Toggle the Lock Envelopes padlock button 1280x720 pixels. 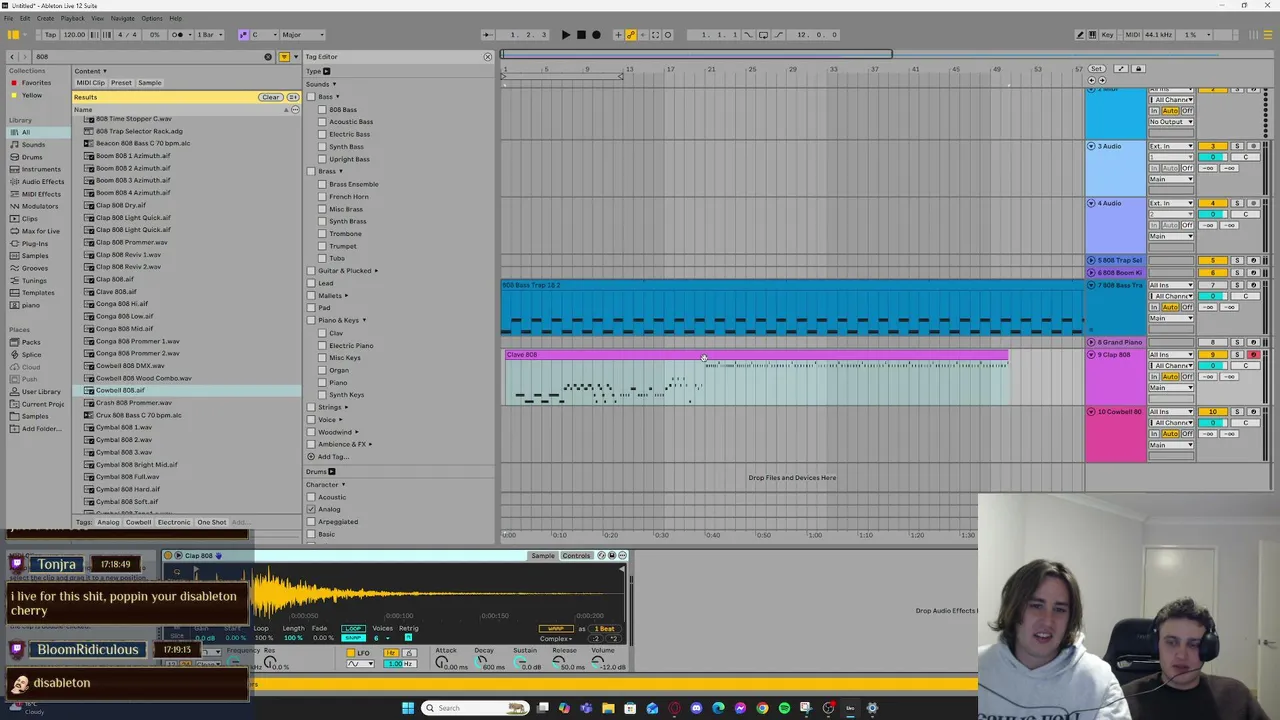[1138, 69]
